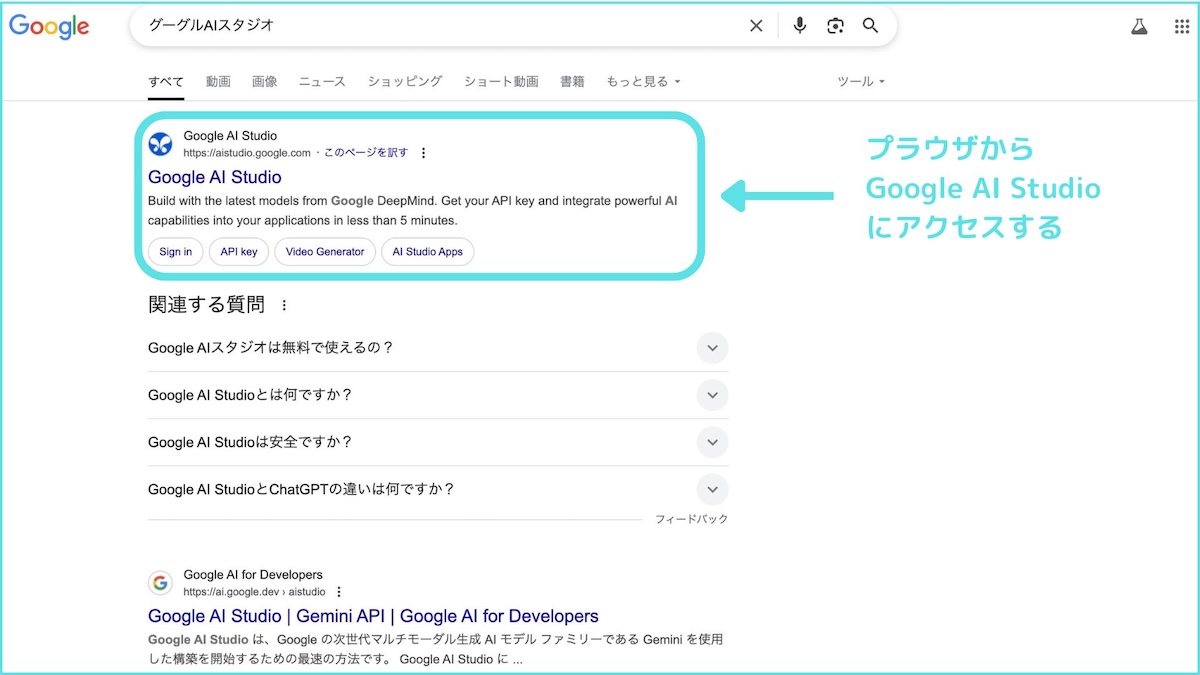Open the 書籍 tab
Viewport: 1200px width, 675px height.
point(572,82)
